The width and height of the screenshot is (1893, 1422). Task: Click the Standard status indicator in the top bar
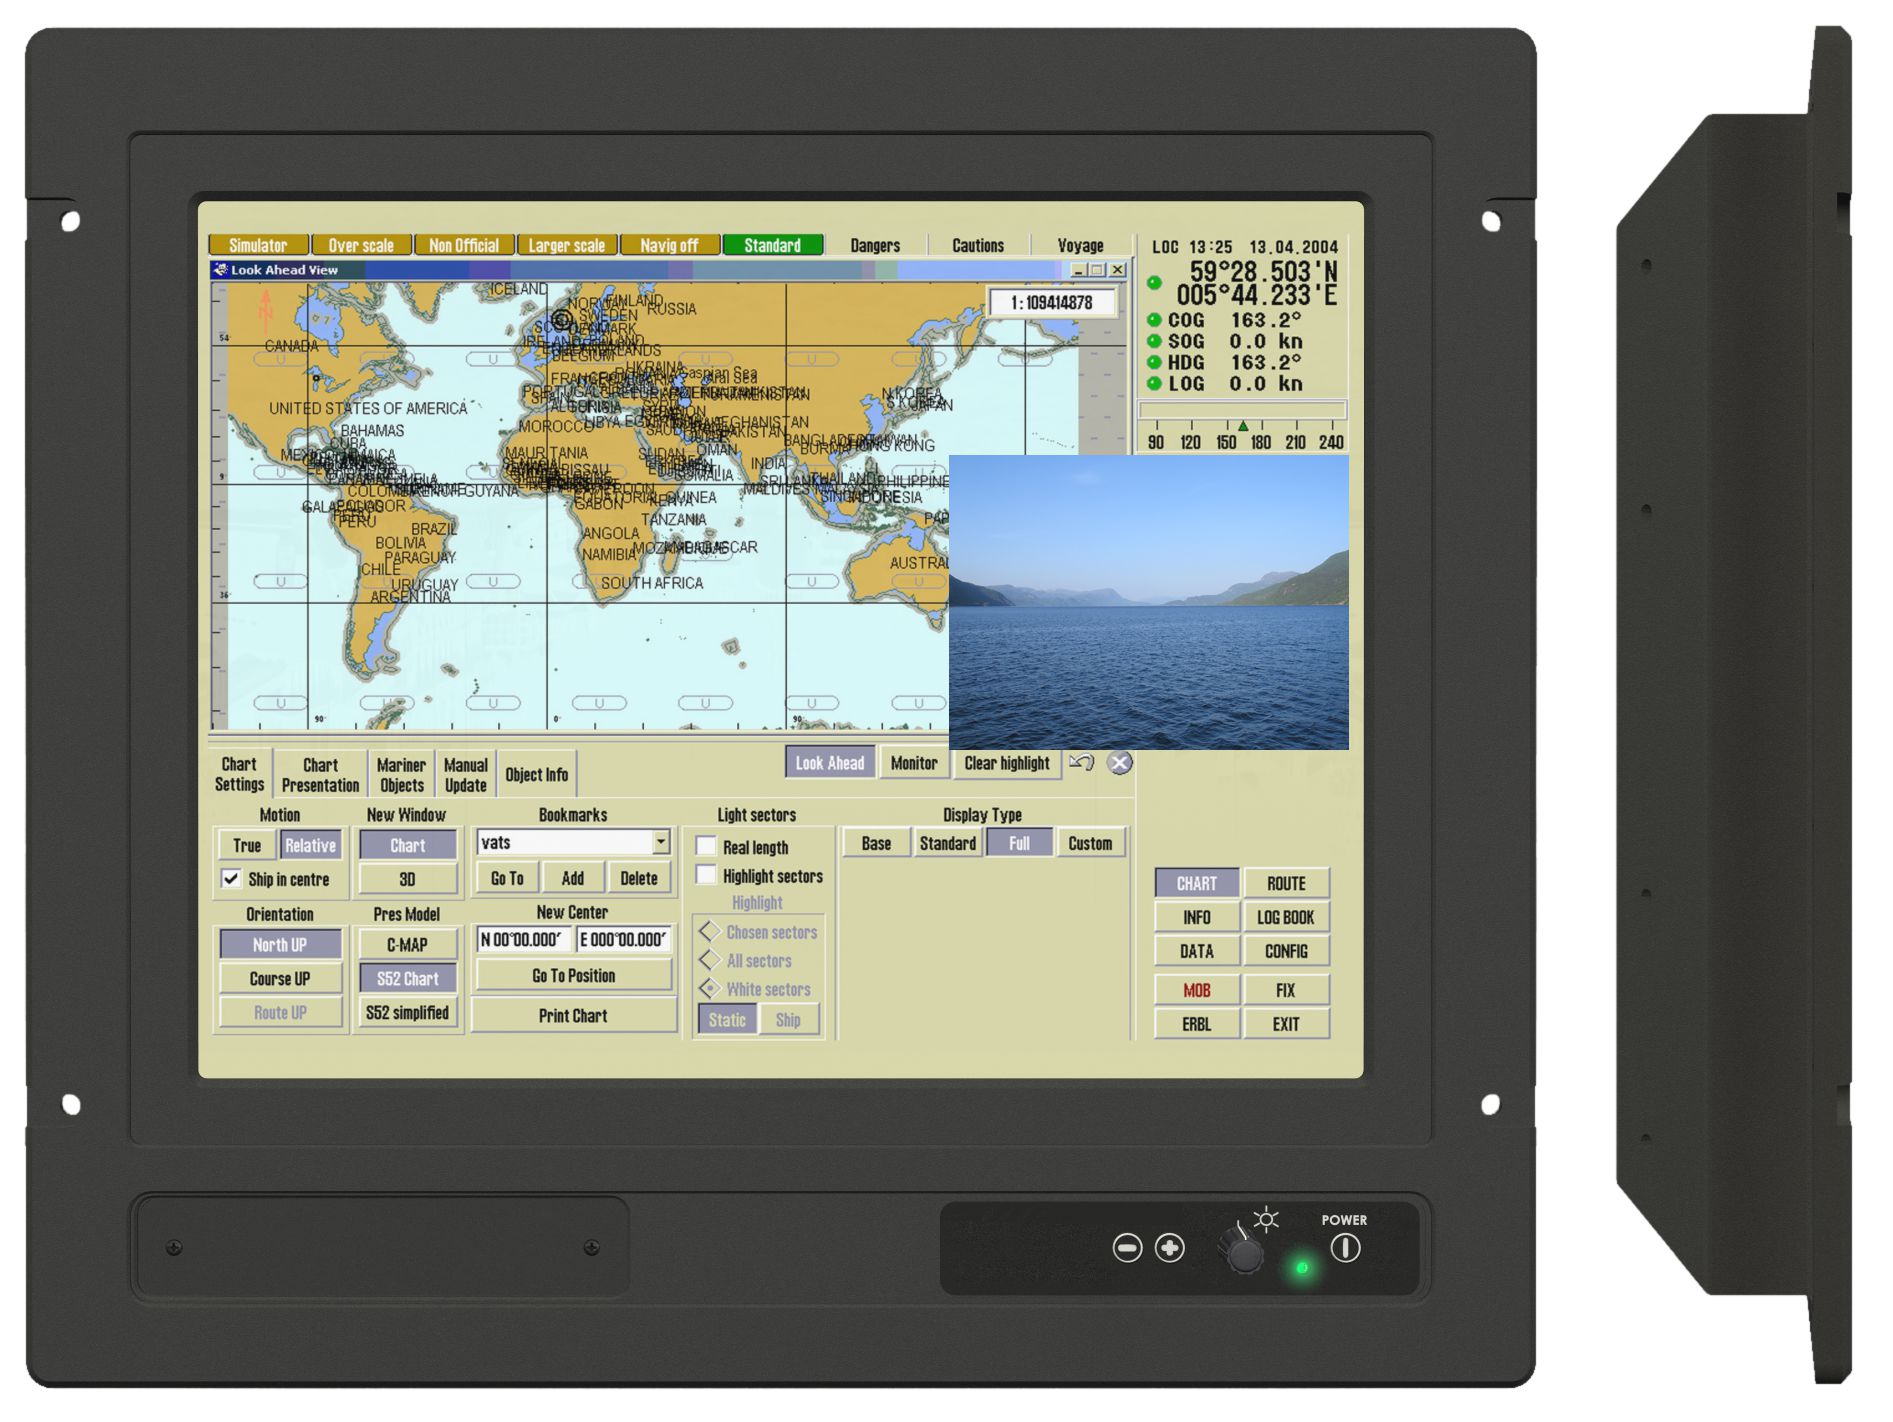tap(772, 245)
